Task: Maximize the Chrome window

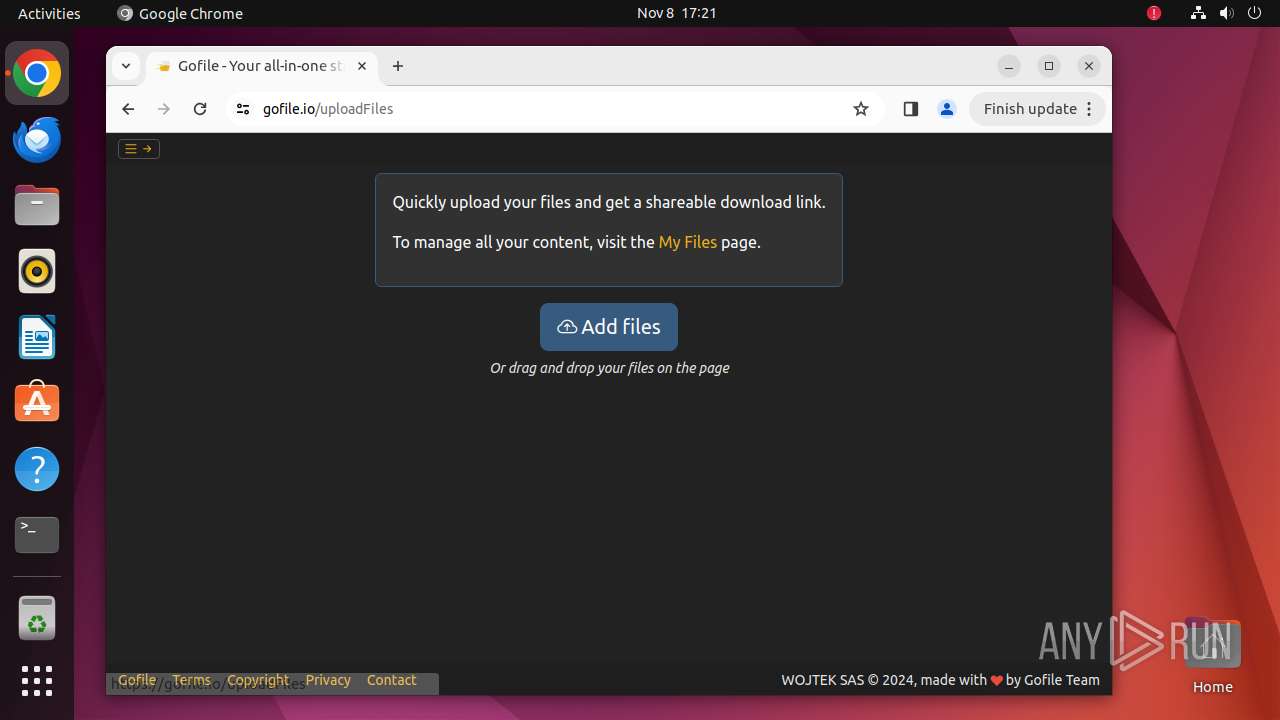Action: pos(1049,66)
